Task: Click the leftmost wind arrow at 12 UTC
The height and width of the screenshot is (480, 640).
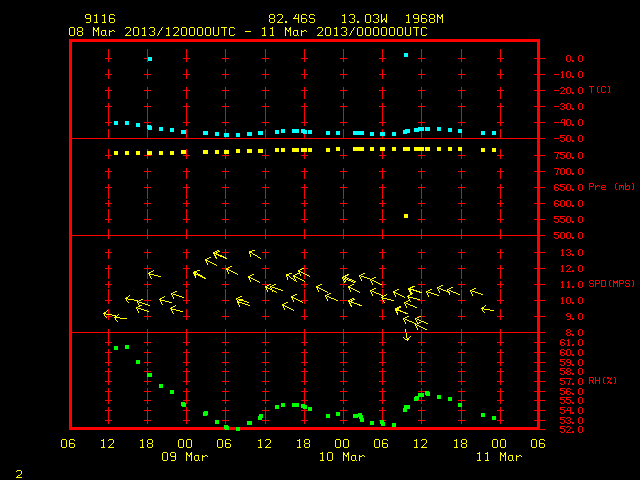Action: pyautogui.click(x=109, y=314)
